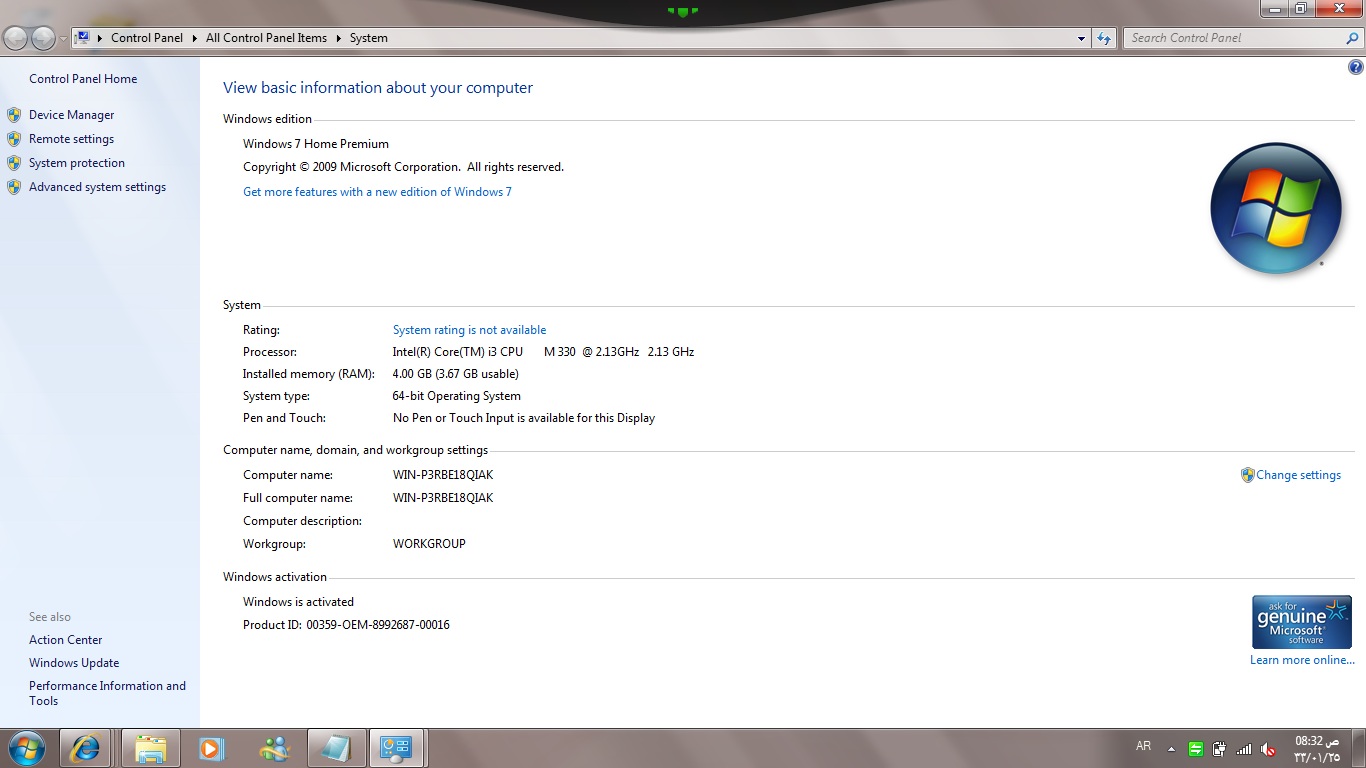Click Change settings link
Screen dimensions: 1366x768
(1298, 475)
